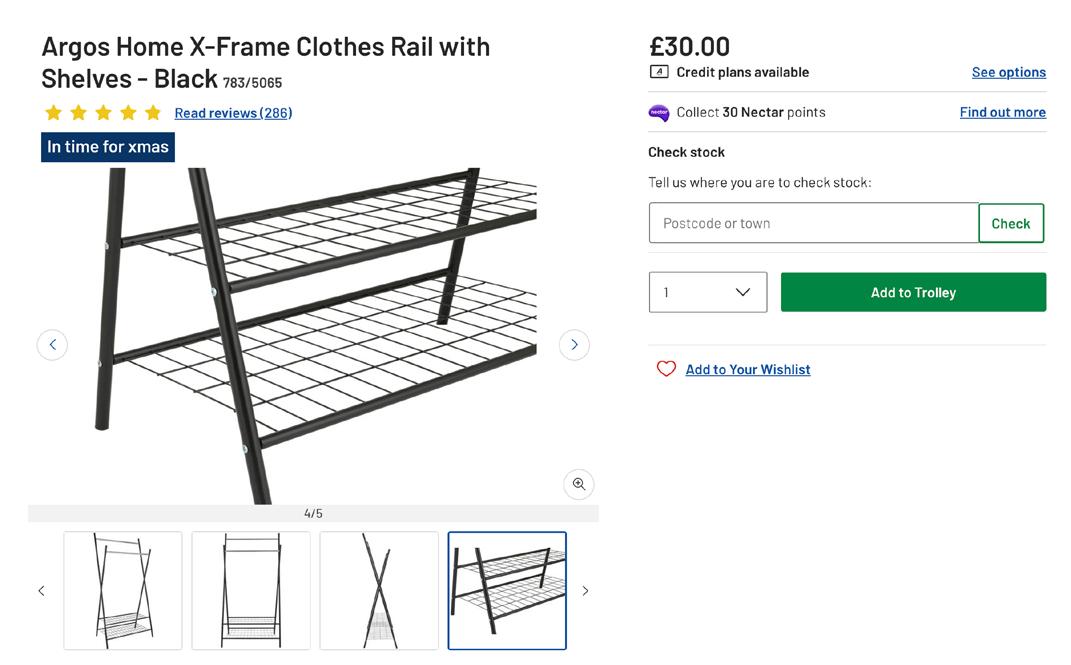This screenshot has width=1071, height=665.
Task: Open Find out more Nectar link
Action: [x=1002, y=112]
